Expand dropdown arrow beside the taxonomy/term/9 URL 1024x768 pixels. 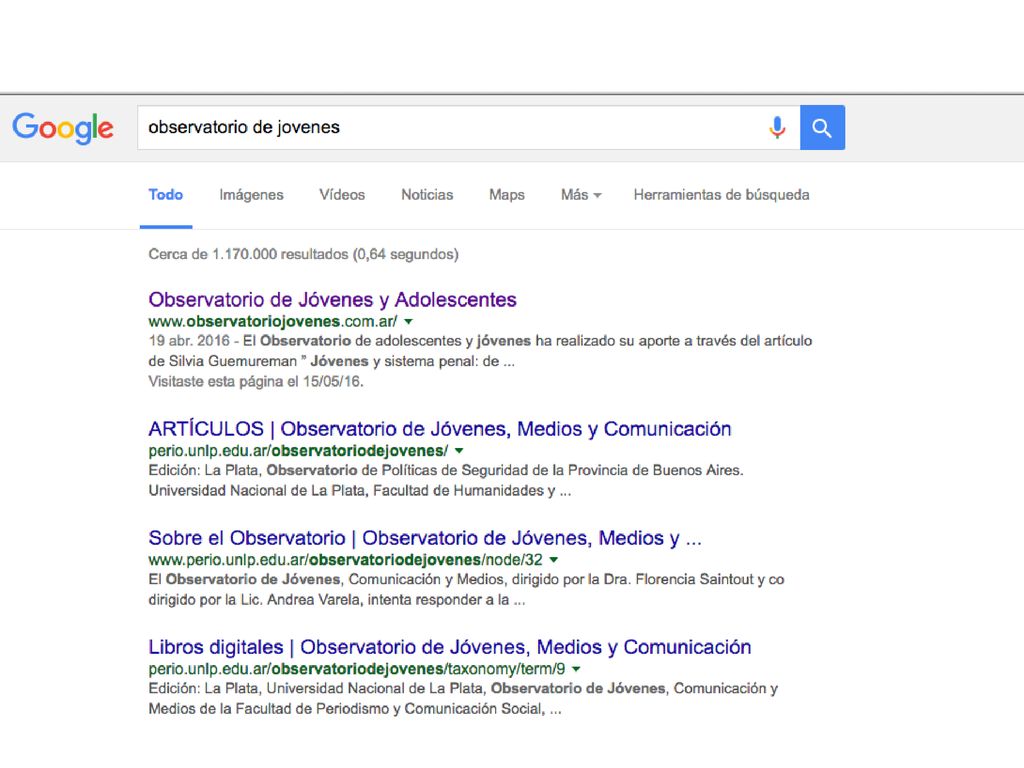(576, 669)
